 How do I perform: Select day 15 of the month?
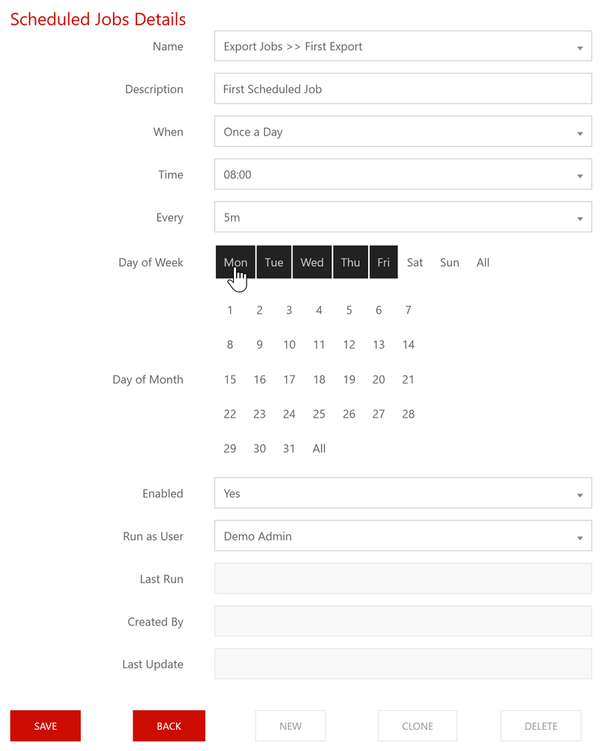(230, 379)
